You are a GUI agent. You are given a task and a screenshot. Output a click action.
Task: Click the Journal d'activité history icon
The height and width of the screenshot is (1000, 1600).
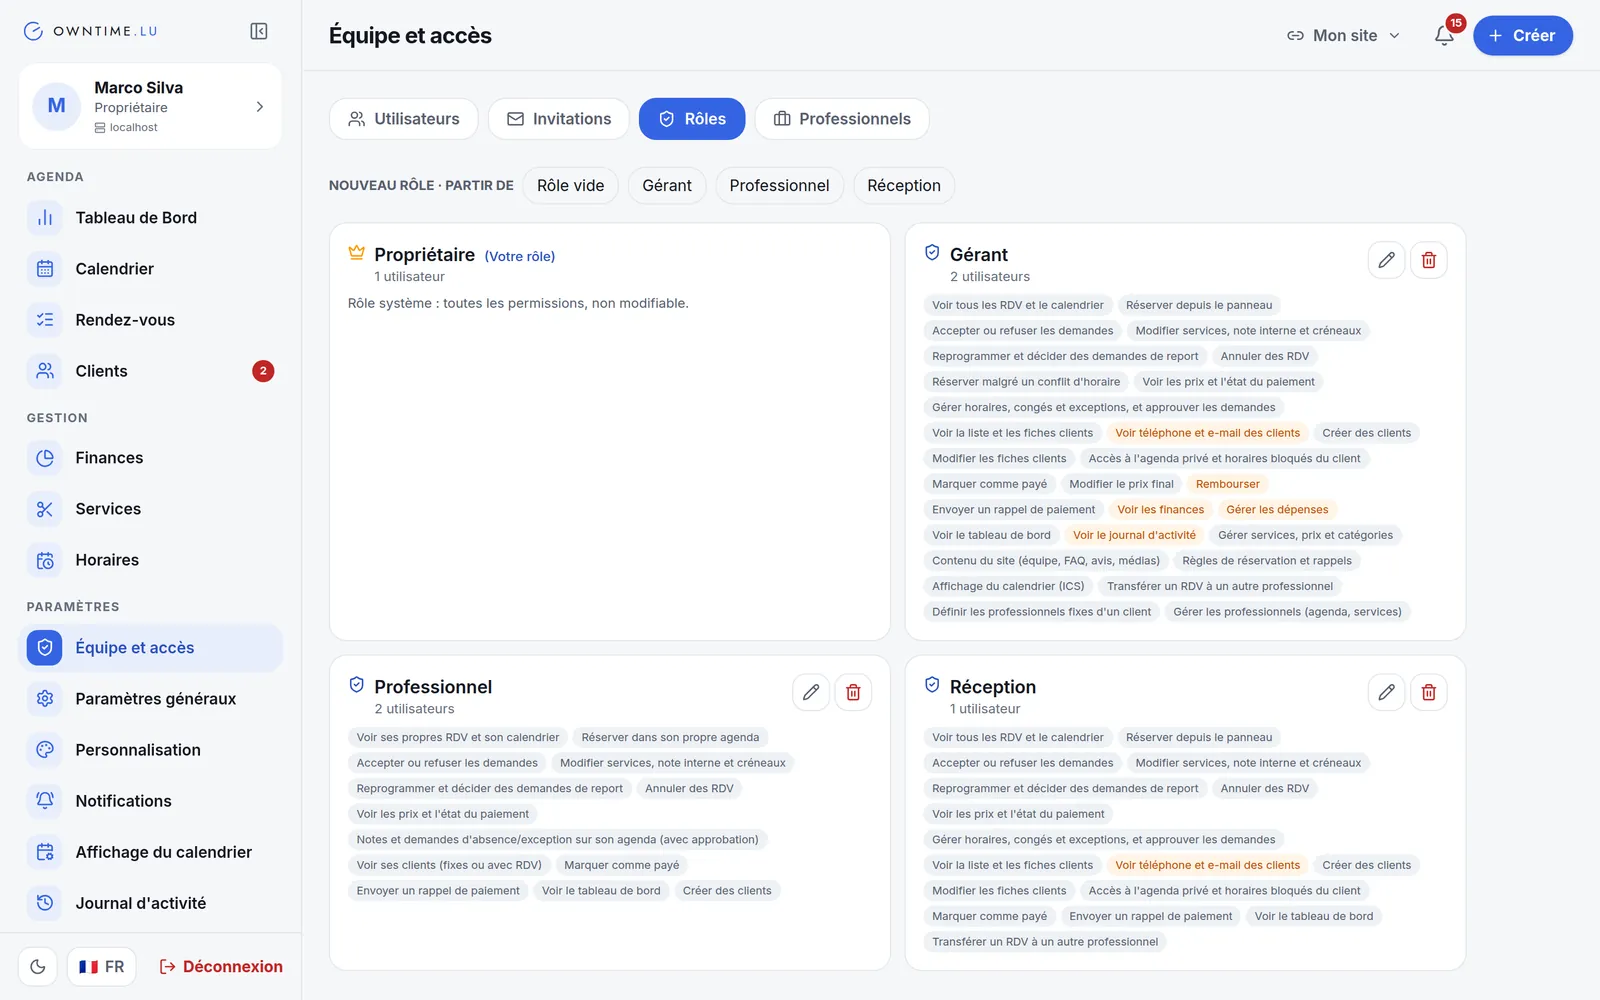[45, 903]
